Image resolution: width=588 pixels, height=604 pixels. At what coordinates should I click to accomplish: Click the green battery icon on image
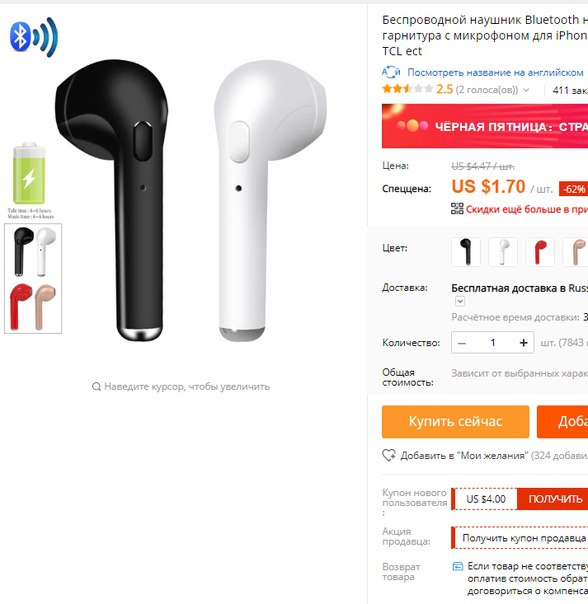[29, 173]
